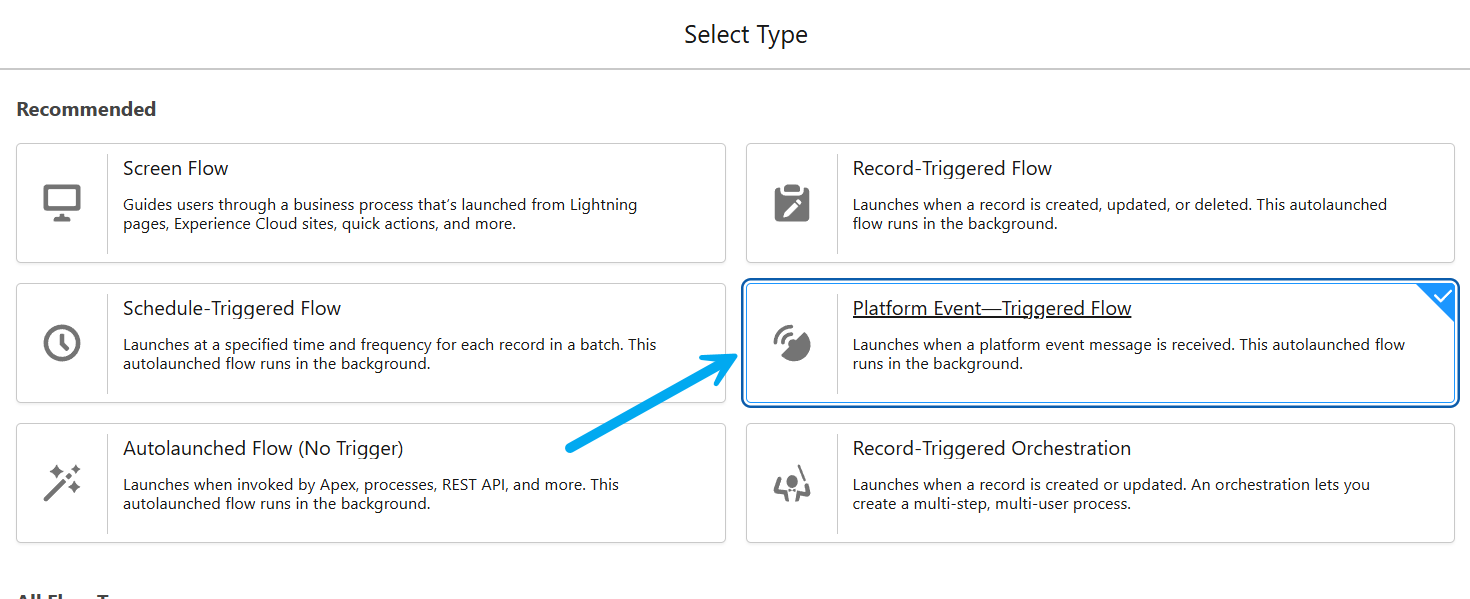Select the Record-Triggered Flow title
This screenshot has height=599, width=1470.
[x=952, y=168]
